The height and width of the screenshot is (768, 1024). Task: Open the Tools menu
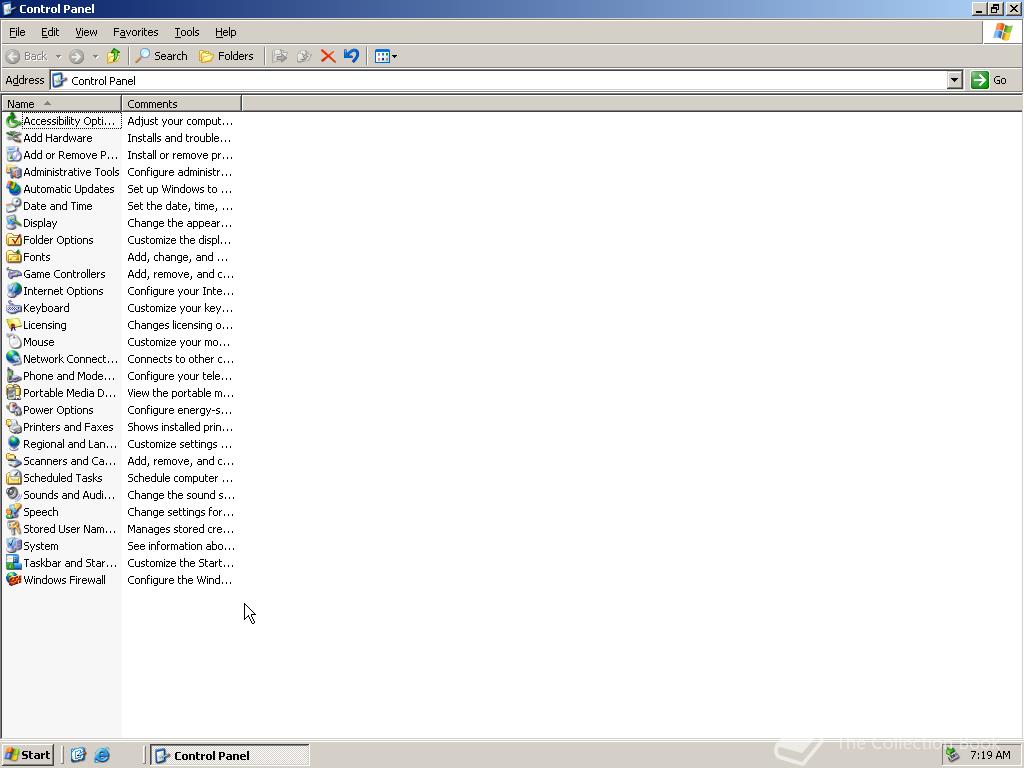186,32
